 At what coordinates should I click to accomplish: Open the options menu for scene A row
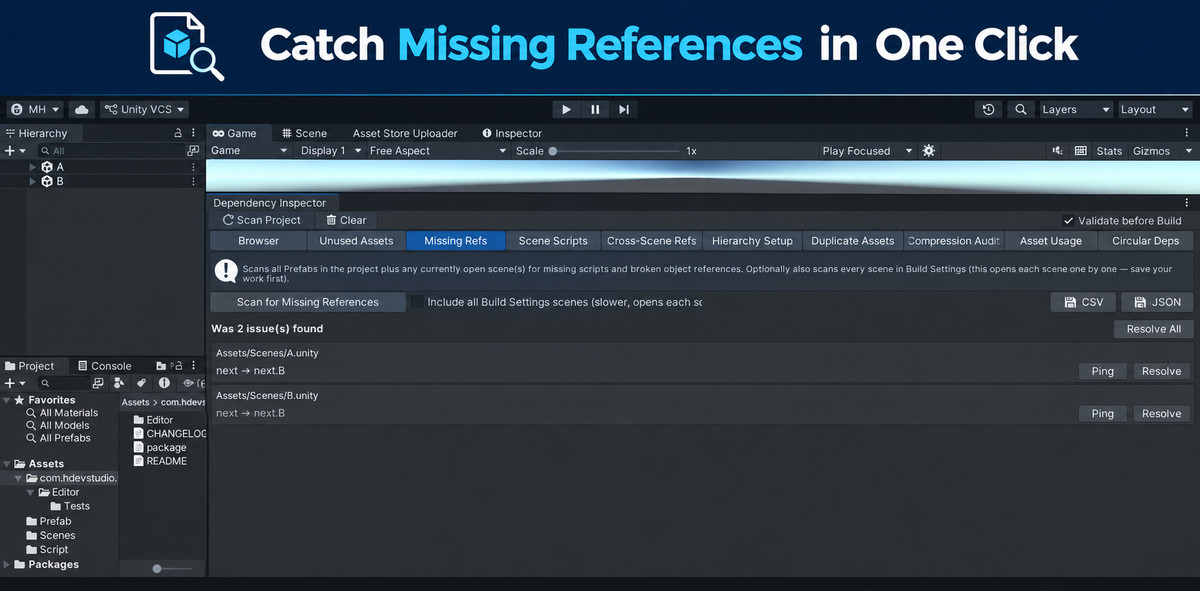click(x=194, y=167)
